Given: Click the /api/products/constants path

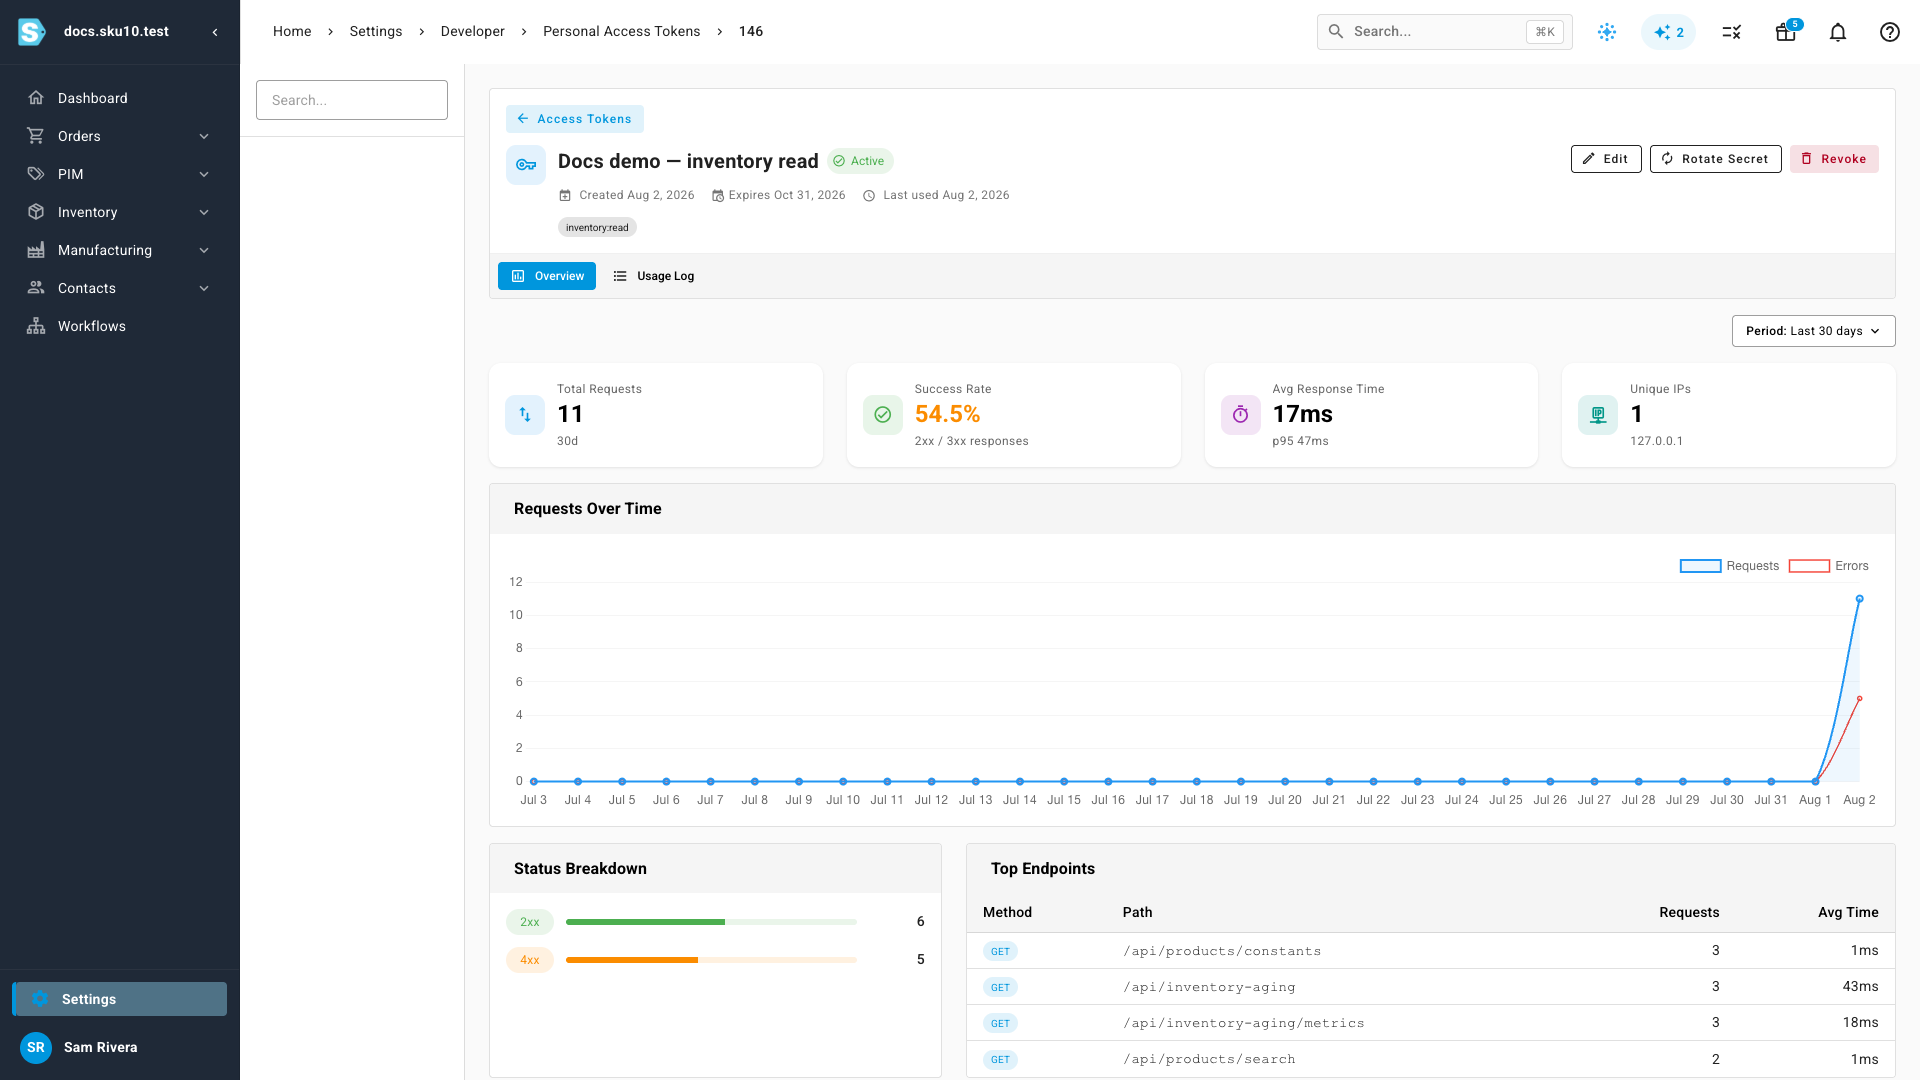Looking at the screenshot, I should [x=1222, y=951].
